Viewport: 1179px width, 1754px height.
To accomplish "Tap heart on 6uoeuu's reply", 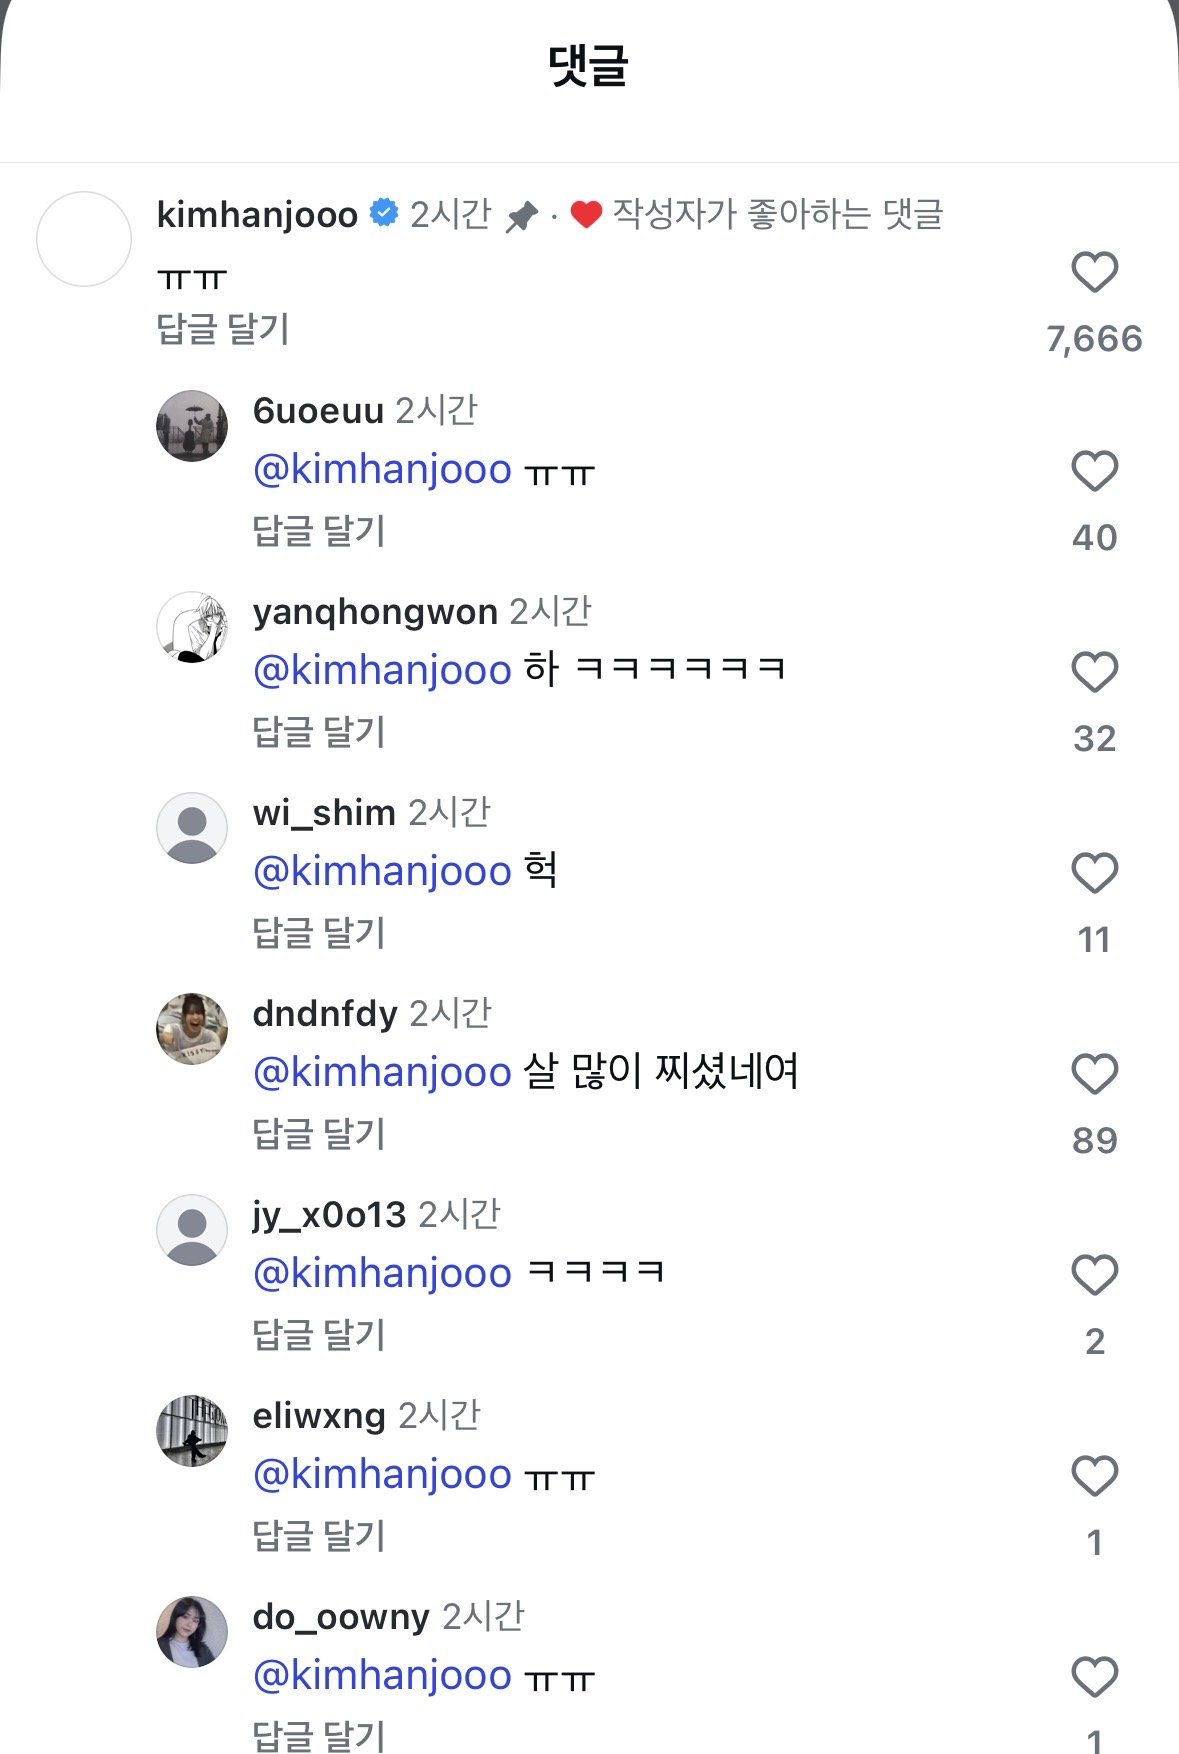I will (x=1094, y=471).
